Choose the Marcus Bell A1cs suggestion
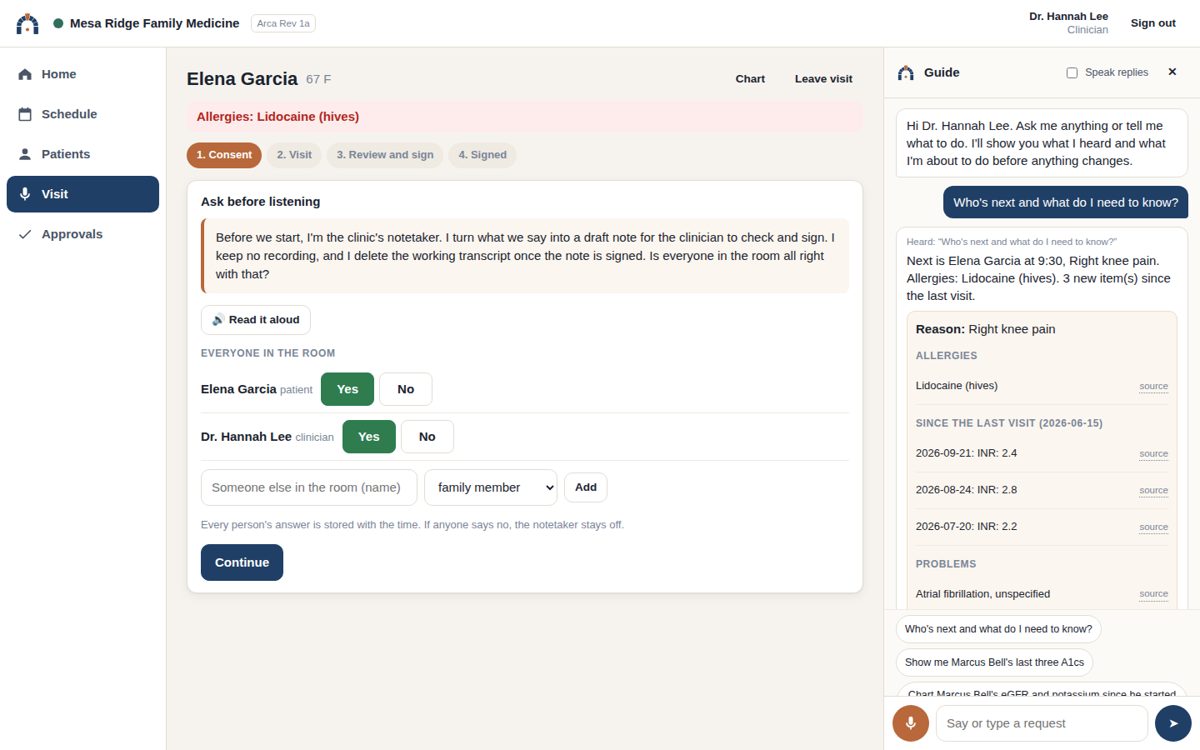This screenshot has height=750, width=1200. pyautogui.click(x=995, y=662)
